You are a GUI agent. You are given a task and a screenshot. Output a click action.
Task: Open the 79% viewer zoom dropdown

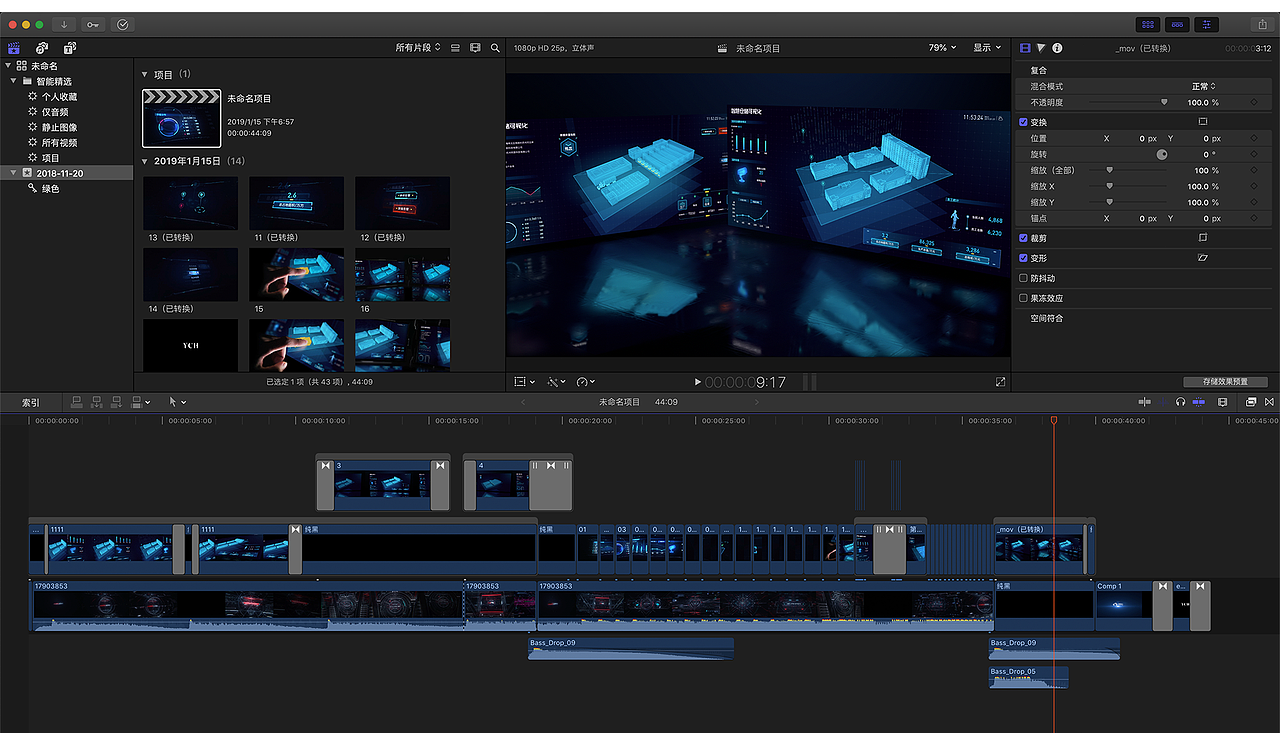click(942, 48)
